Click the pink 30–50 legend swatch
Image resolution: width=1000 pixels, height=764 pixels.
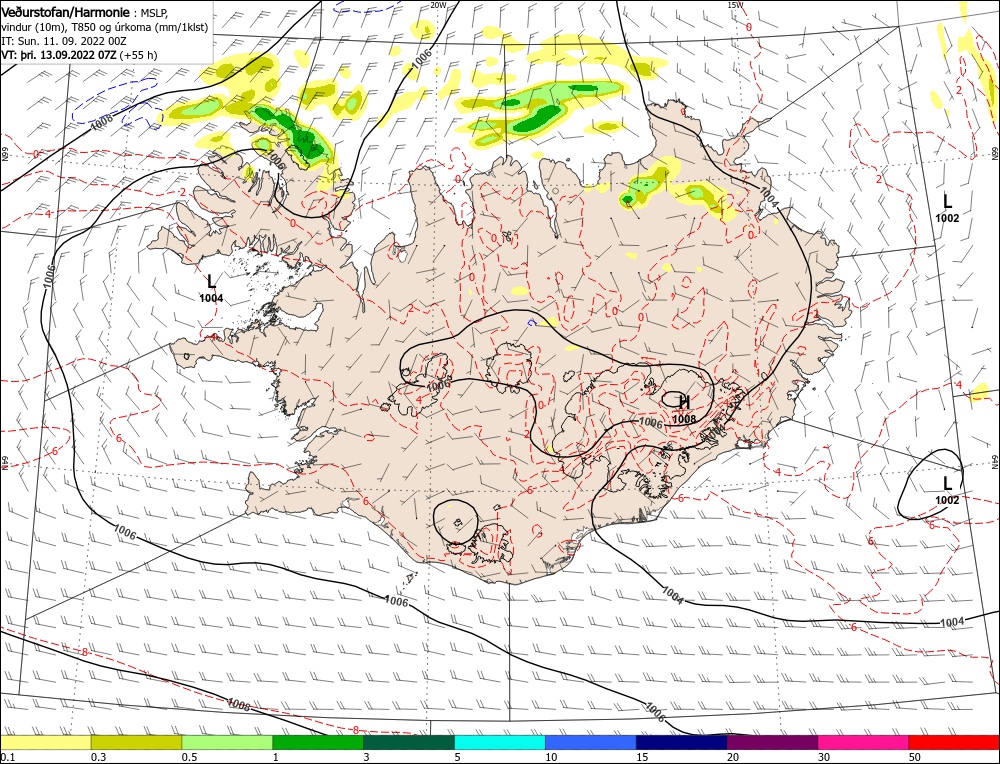coord(864,742)
